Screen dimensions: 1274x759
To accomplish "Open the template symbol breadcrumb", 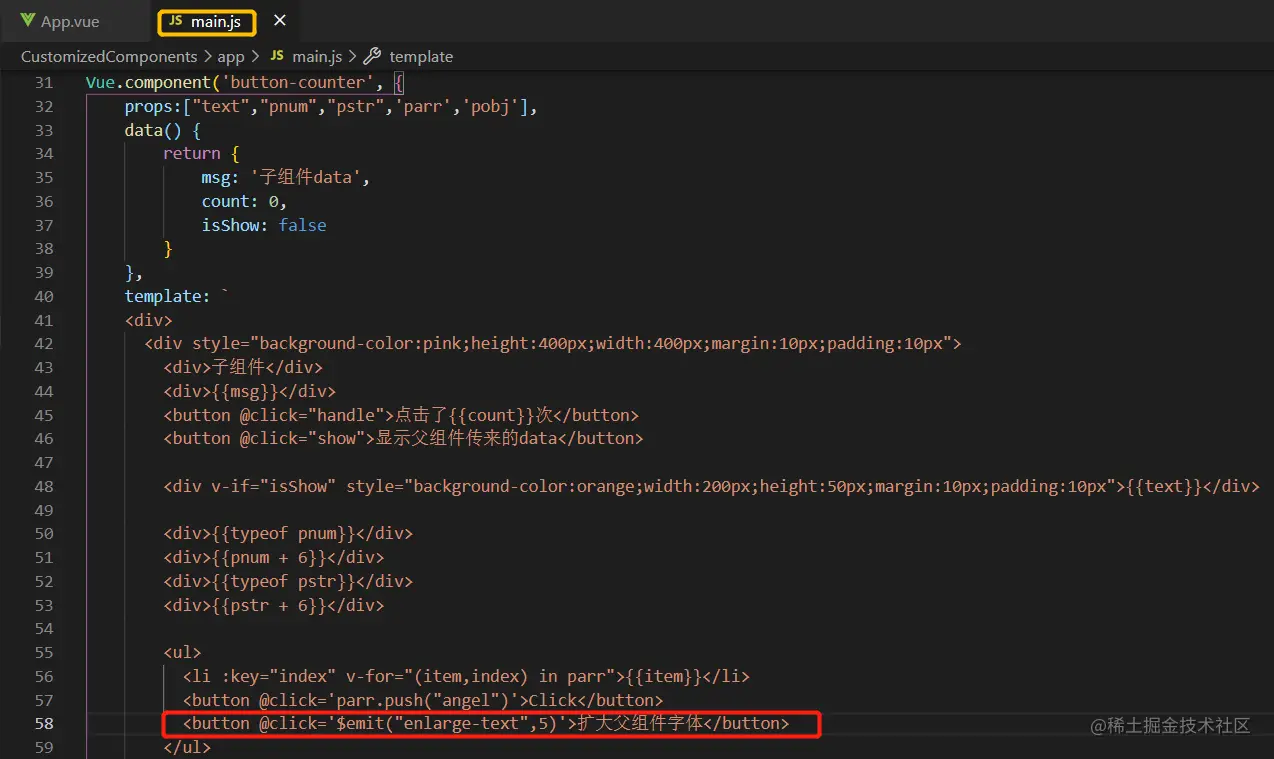I will tap(421, 57).
